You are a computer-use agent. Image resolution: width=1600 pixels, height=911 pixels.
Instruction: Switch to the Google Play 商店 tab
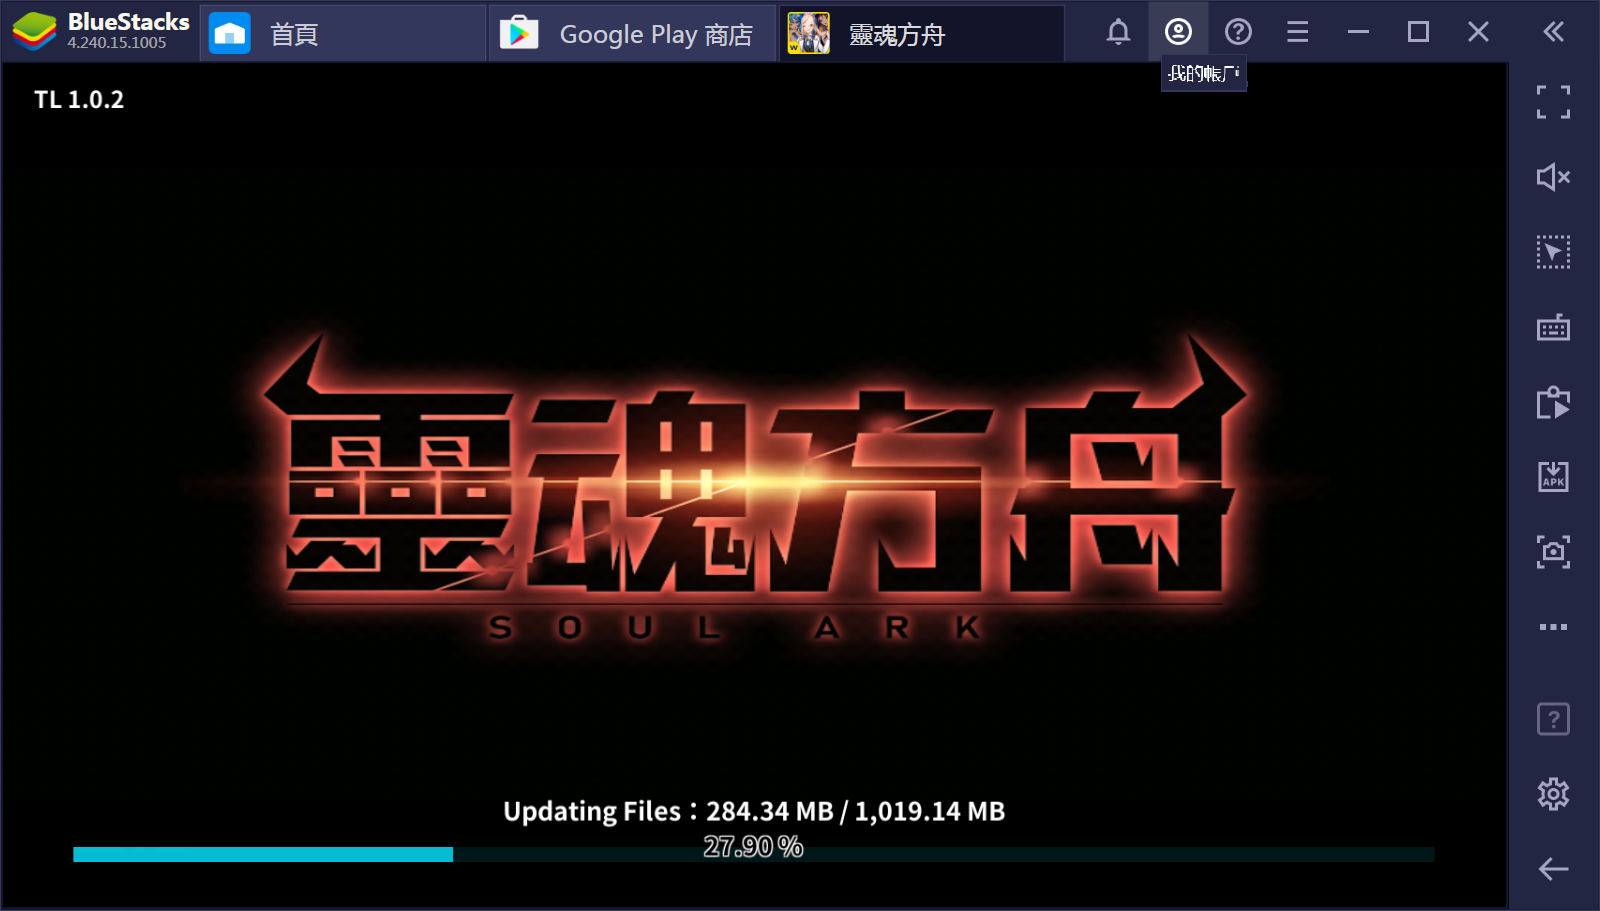633,34
